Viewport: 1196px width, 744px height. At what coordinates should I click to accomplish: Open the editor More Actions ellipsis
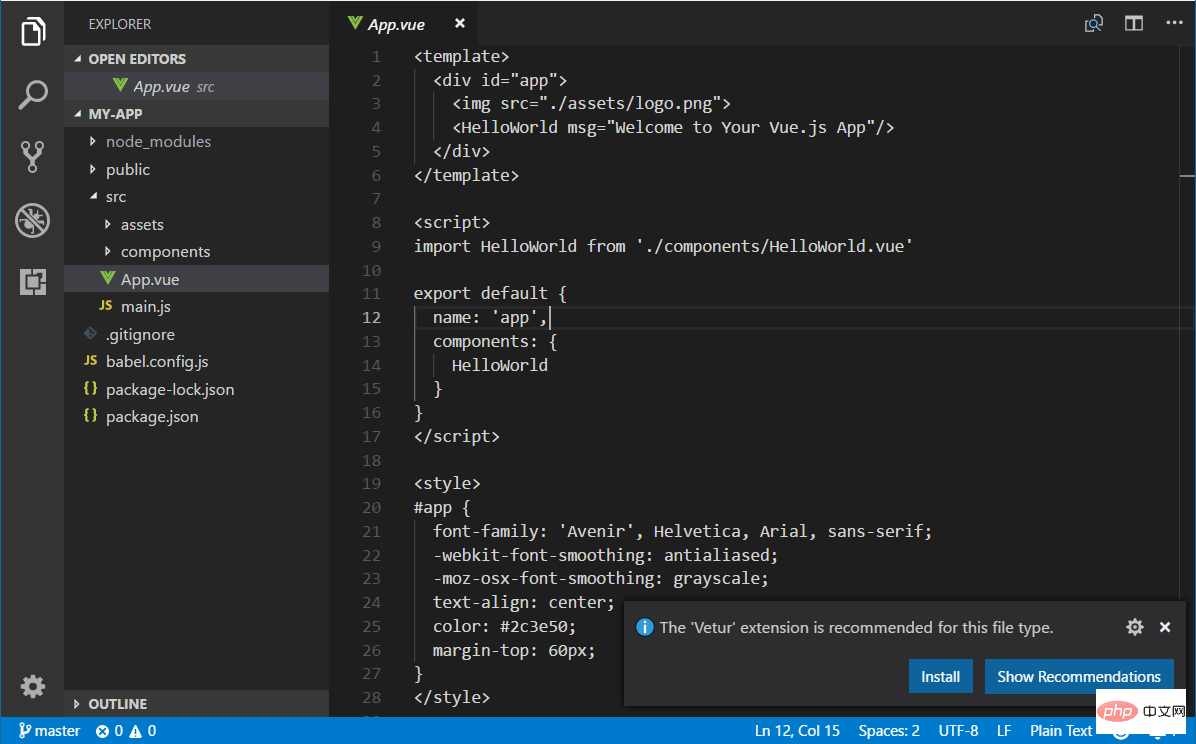tap(1173, 23)
